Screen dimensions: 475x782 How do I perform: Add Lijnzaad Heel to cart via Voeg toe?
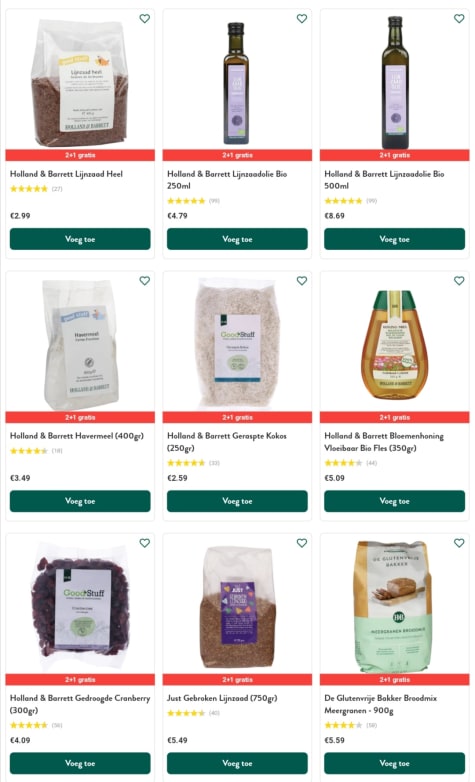80,239
